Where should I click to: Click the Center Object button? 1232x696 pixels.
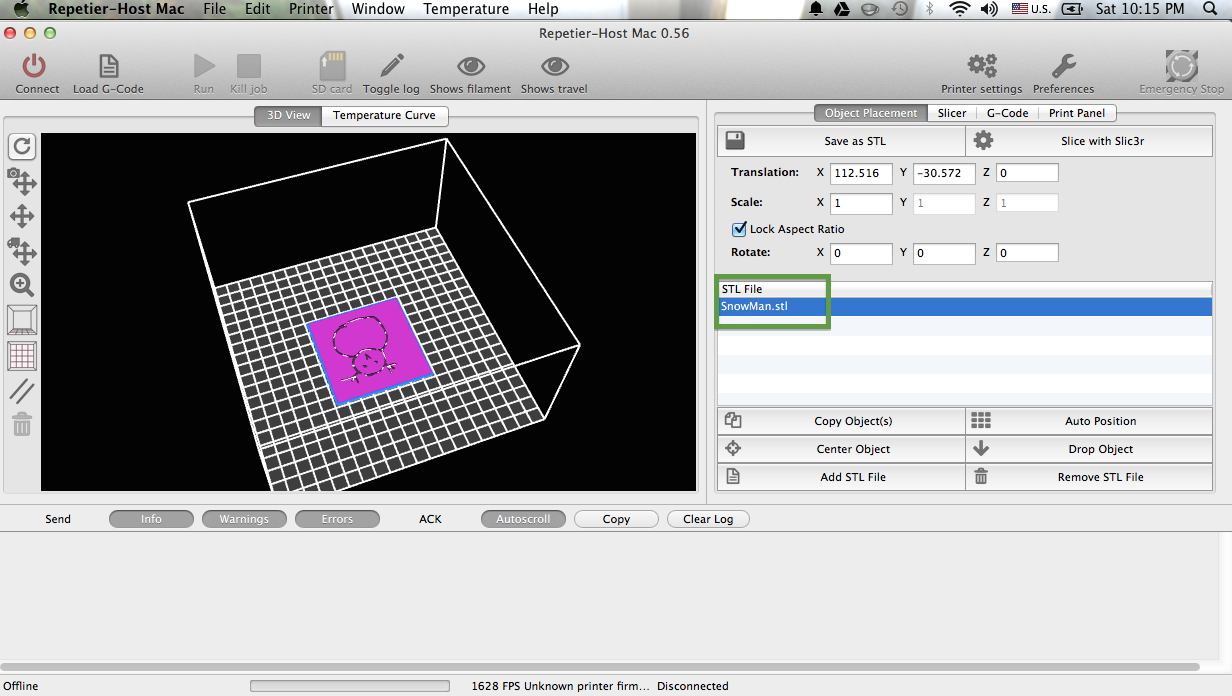(841, 449)
